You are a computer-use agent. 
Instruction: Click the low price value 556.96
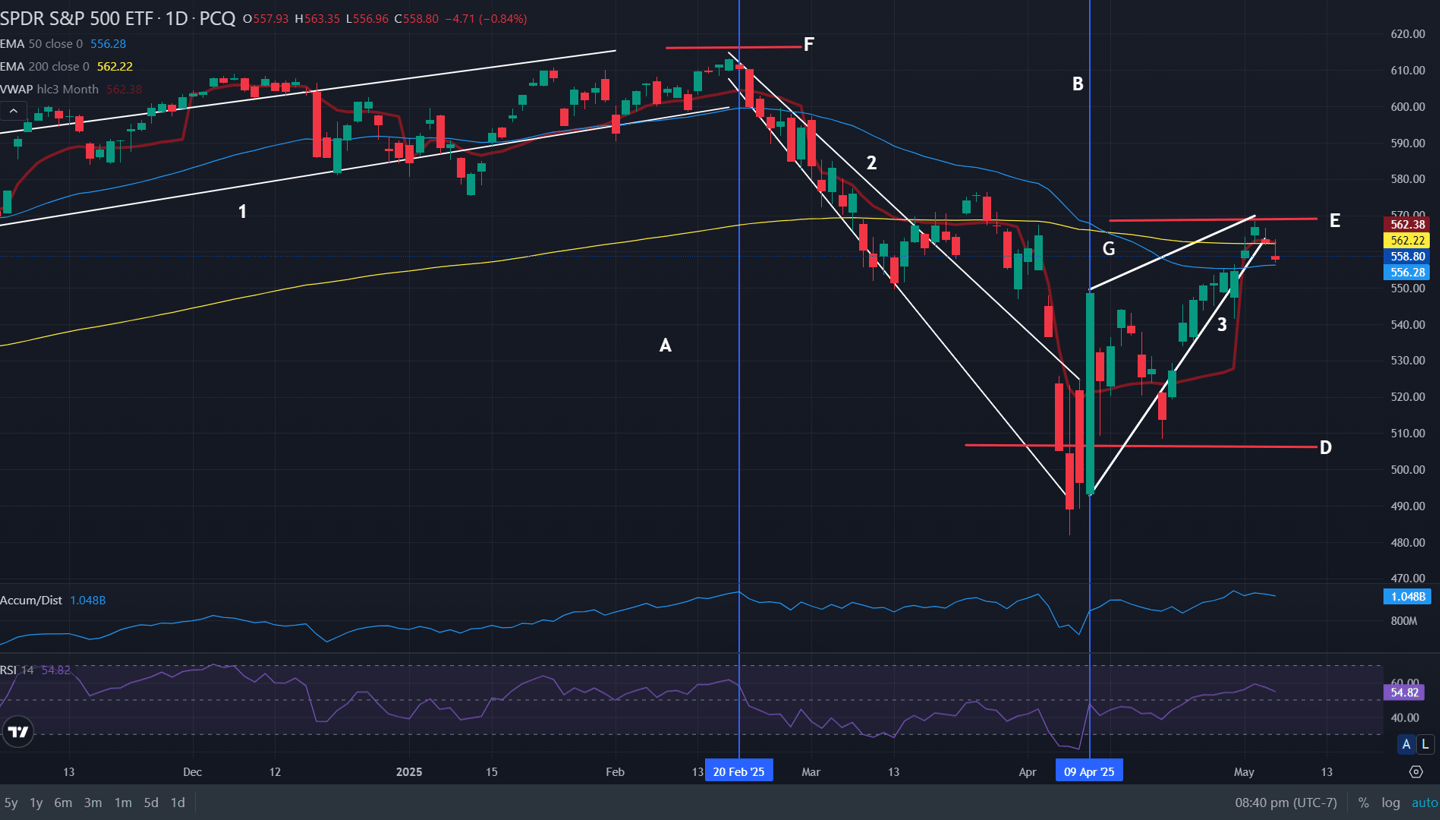point(372,19)
